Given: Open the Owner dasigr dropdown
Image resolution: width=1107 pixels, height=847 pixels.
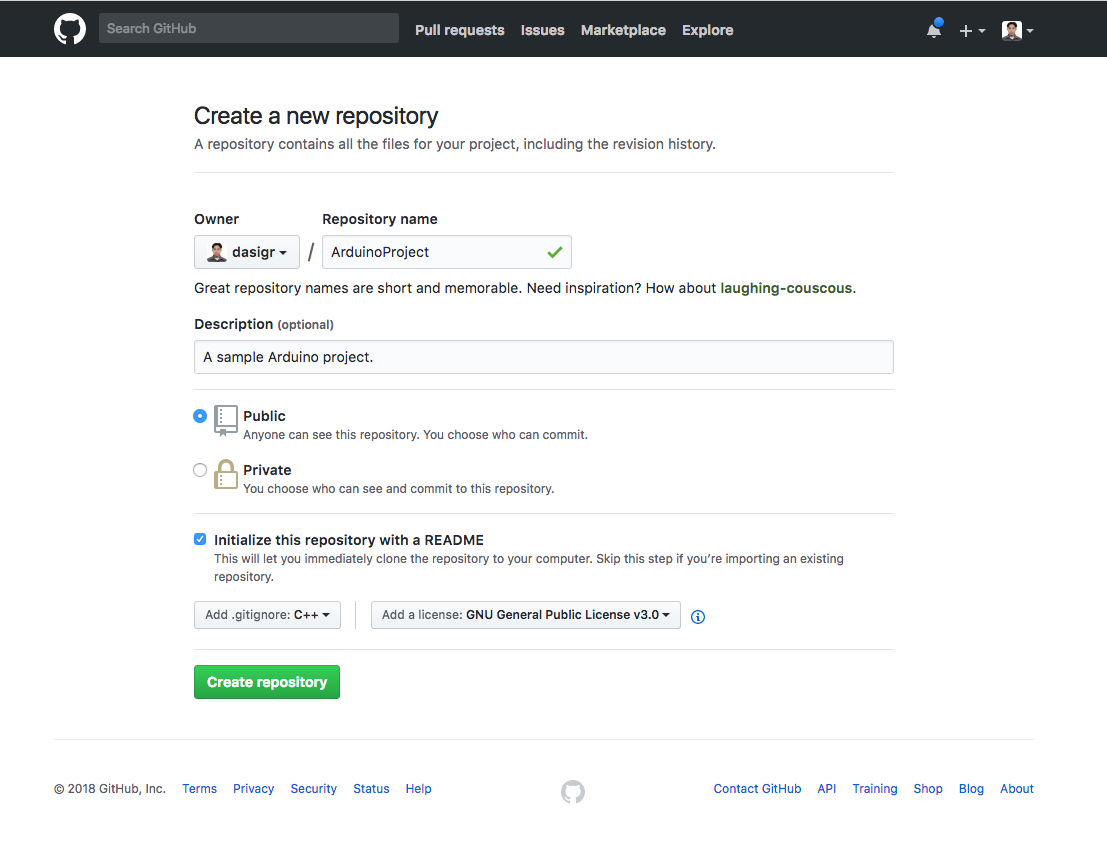Looking at the screenshot, I should pyautogui.click(x=247, y=252).
